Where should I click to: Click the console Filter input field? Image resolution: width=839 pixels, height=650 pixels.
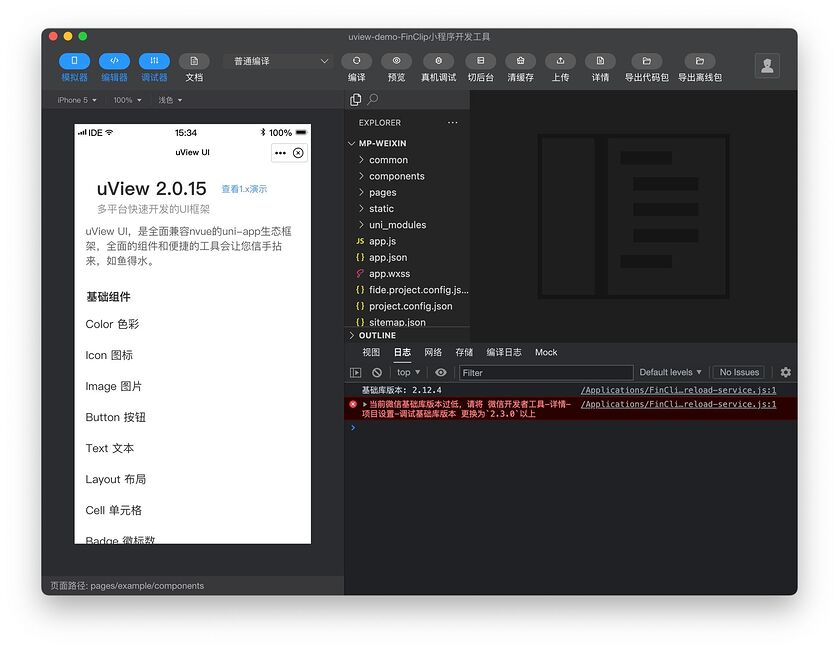point(546,372)
